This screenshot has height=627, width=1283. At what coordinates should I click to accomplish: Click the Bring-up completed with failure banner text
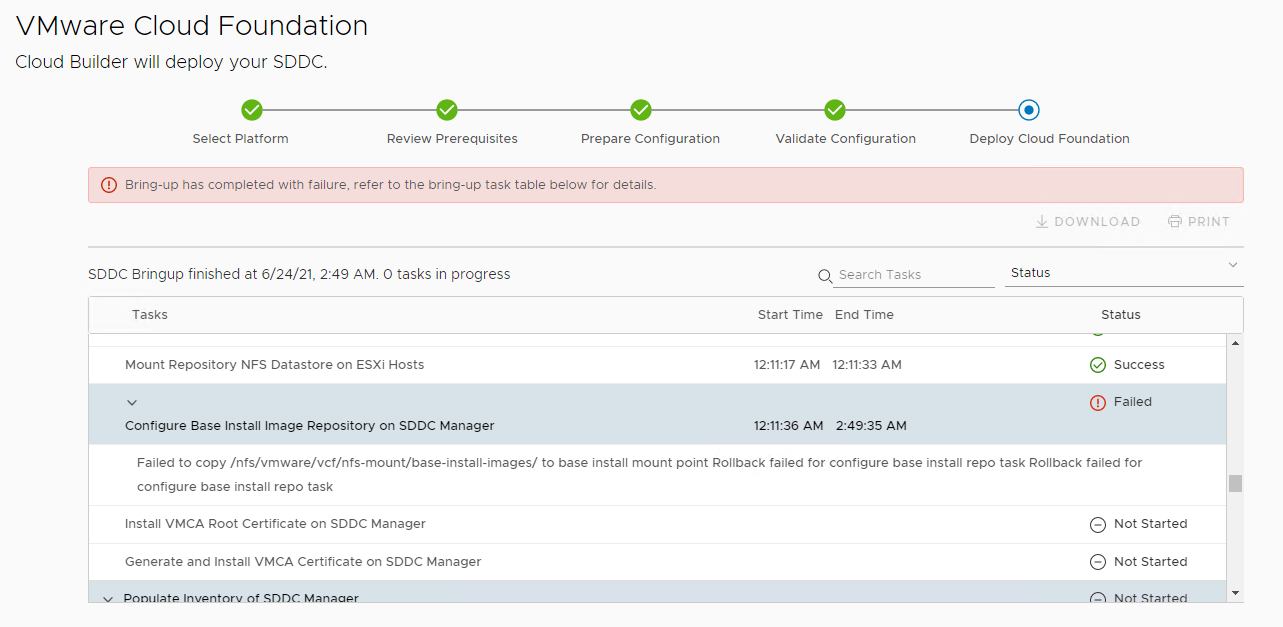[x=390, y=185]
